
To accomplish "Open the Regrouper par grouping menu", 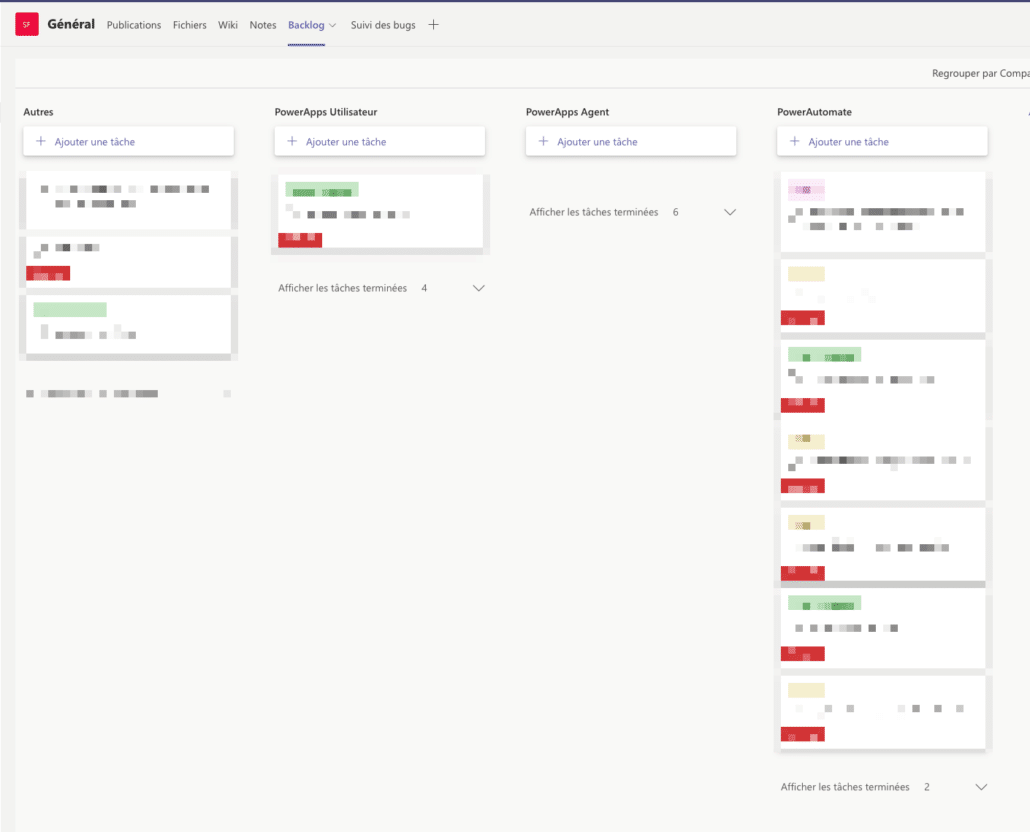I will tap(981, 74).
